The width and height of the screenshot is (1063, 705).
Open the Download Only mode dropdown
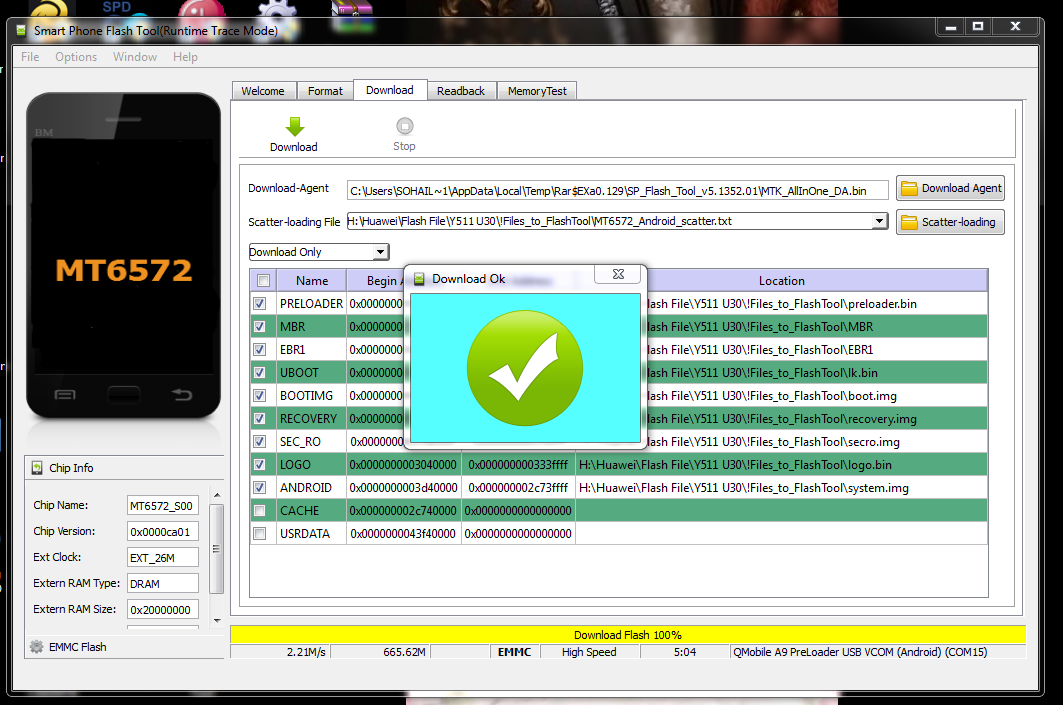click(x=319, y=252)
